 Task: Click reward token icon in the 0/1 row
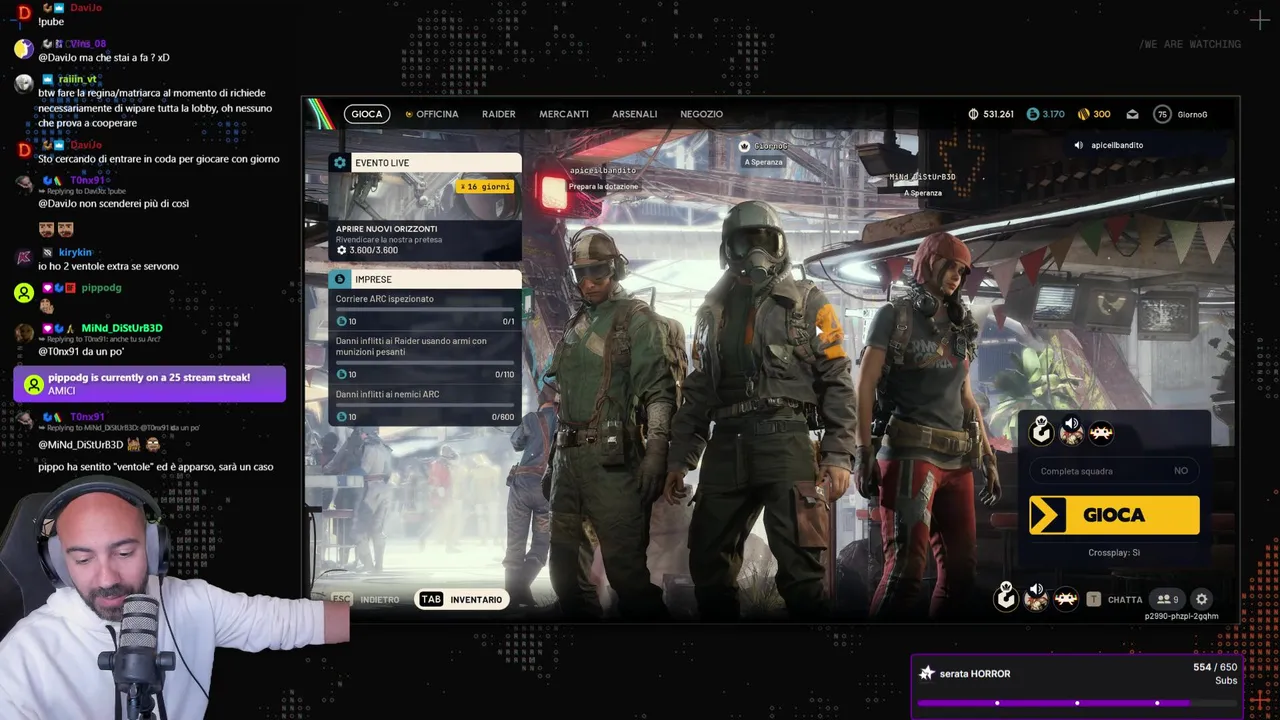(x=341, y=321)
